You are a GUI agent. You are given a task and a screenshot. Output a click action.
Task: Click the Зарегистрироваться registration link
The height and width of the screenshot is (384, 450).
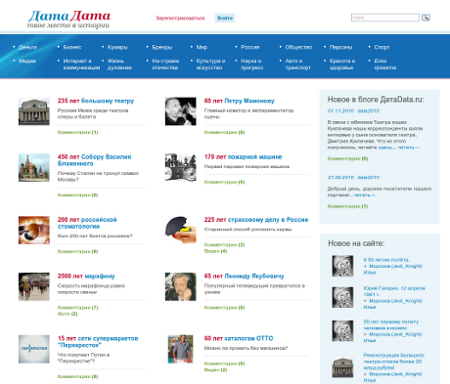(x=180, y=18)
